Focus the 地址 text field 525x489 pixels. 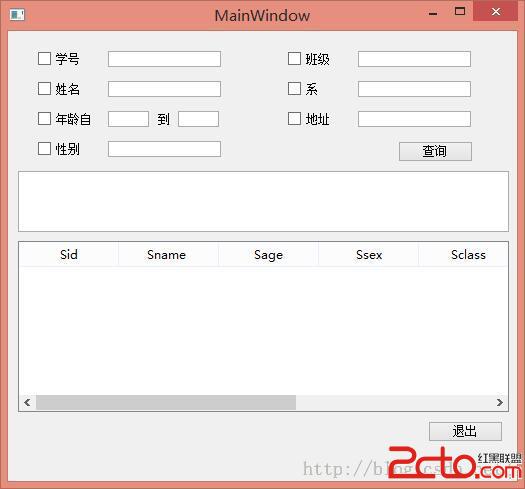(415, 119)
